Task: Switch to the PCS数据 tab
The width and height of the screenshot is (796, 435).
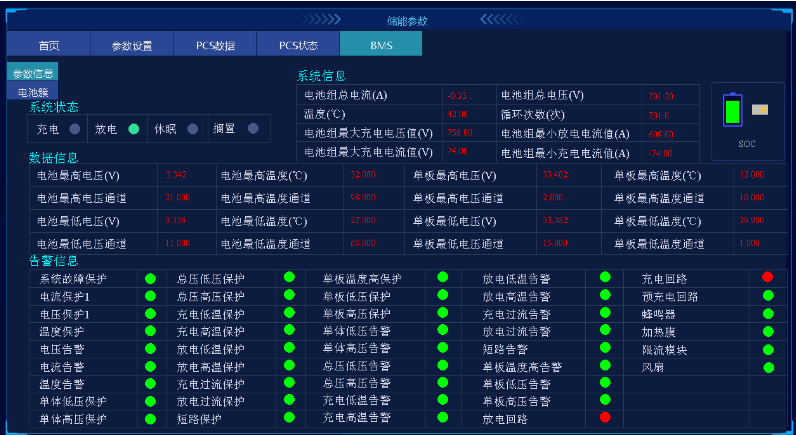Action: 215,45
